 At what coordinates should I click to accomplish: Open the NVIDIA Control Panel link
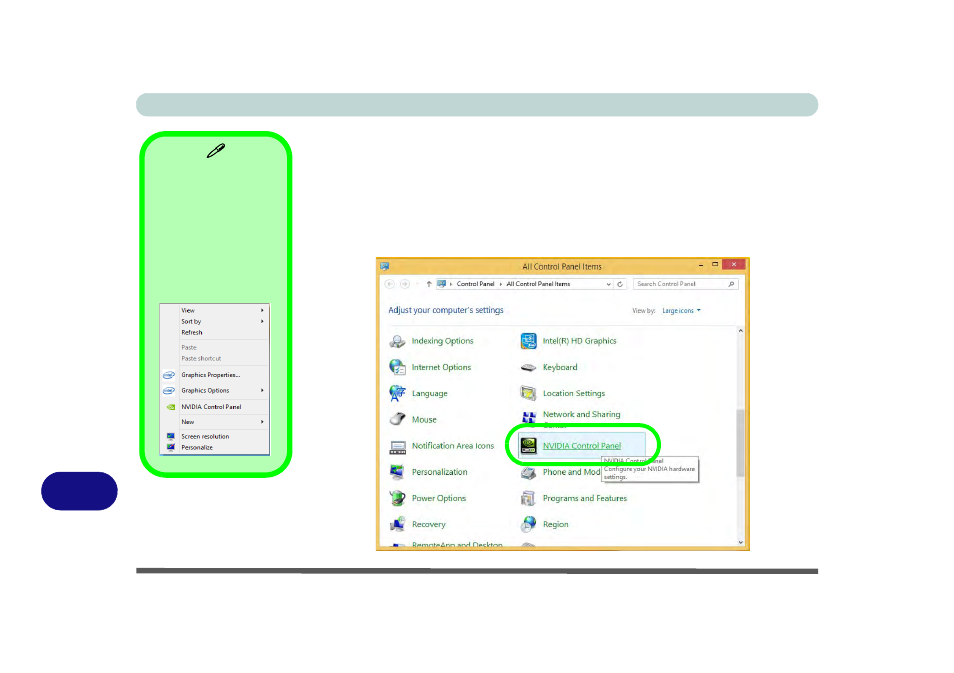click(x=582, y=446)
